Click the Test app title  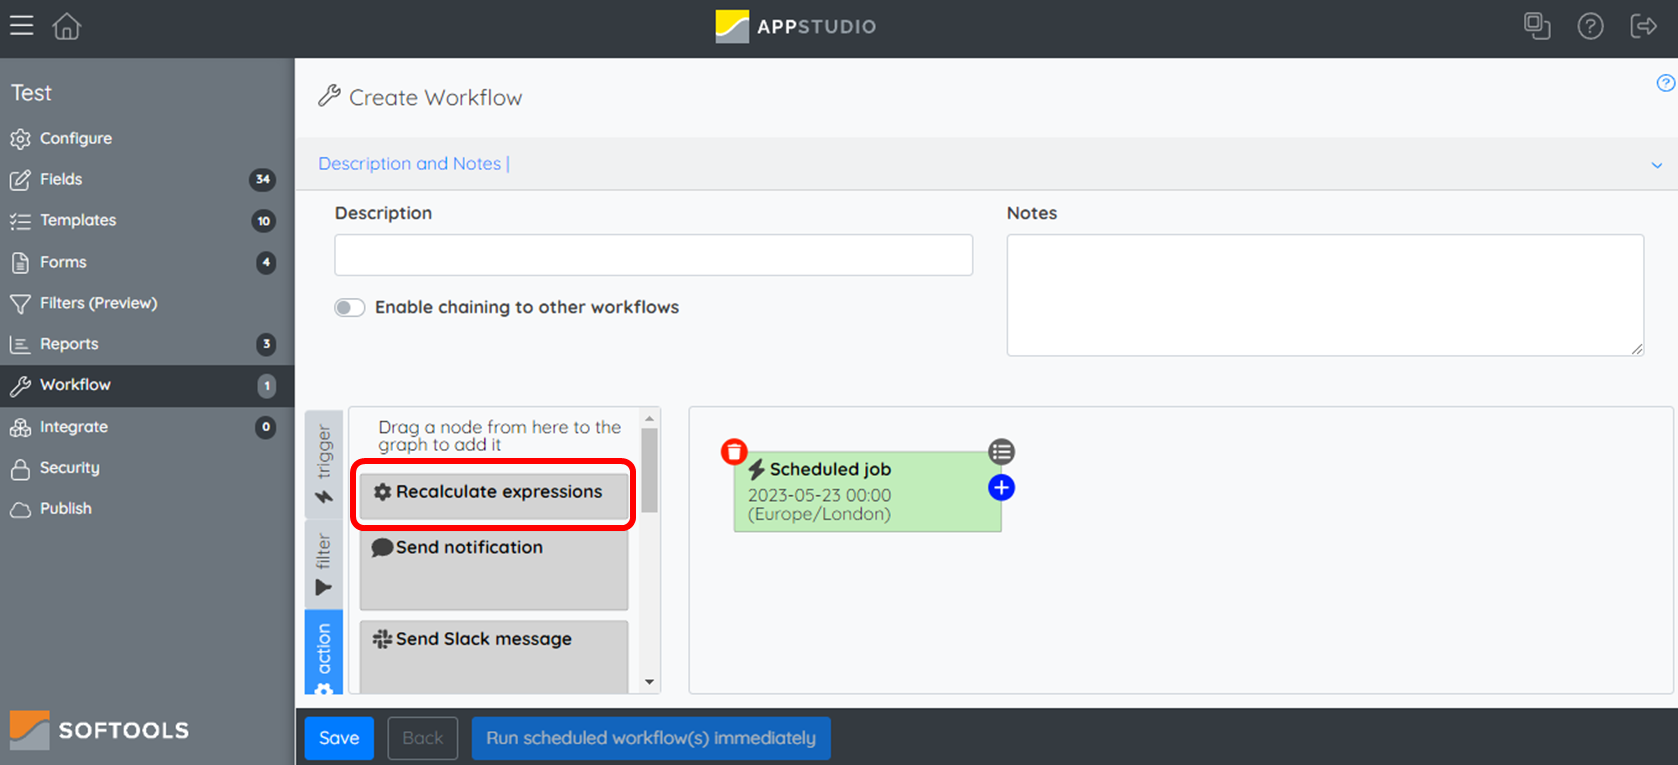[31, 93]
